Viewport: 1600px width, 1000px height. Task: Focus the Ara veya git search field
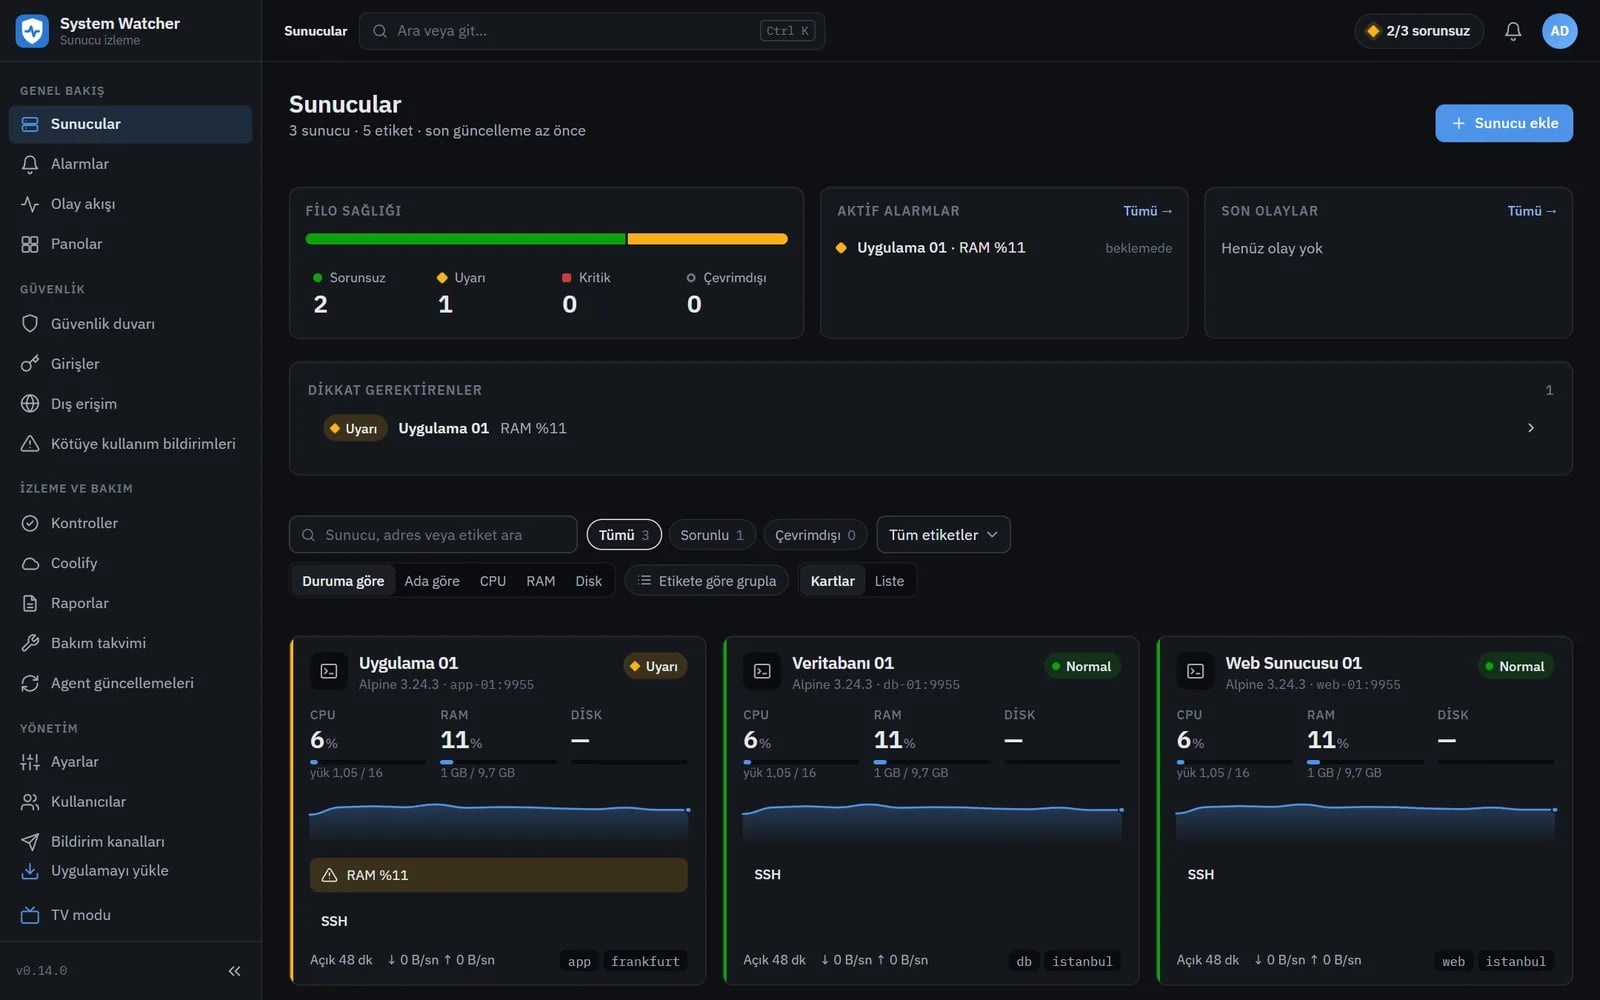(592, 31)
